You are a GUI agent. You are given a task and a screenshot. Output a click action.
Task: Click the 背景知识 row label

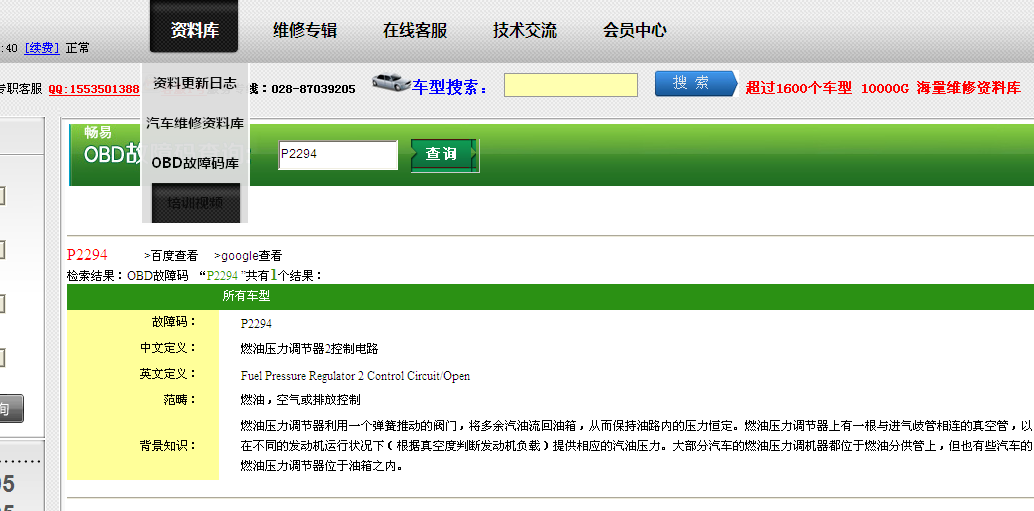click(168, 446)
